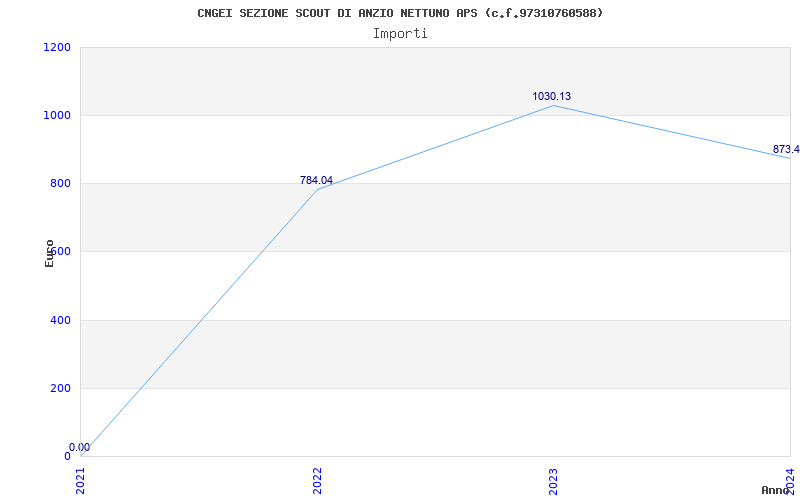Click the 873.4 data label
The image size is (800, 500).
point(786,149)
